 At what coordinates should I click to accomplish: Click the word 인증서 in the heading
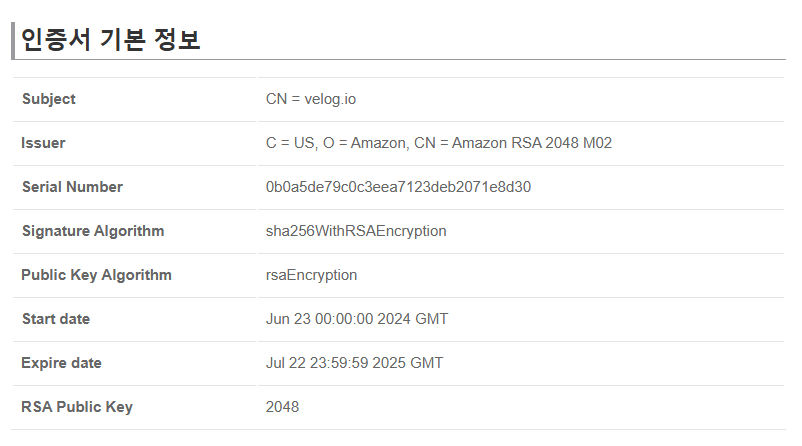[x=56, y=39]
